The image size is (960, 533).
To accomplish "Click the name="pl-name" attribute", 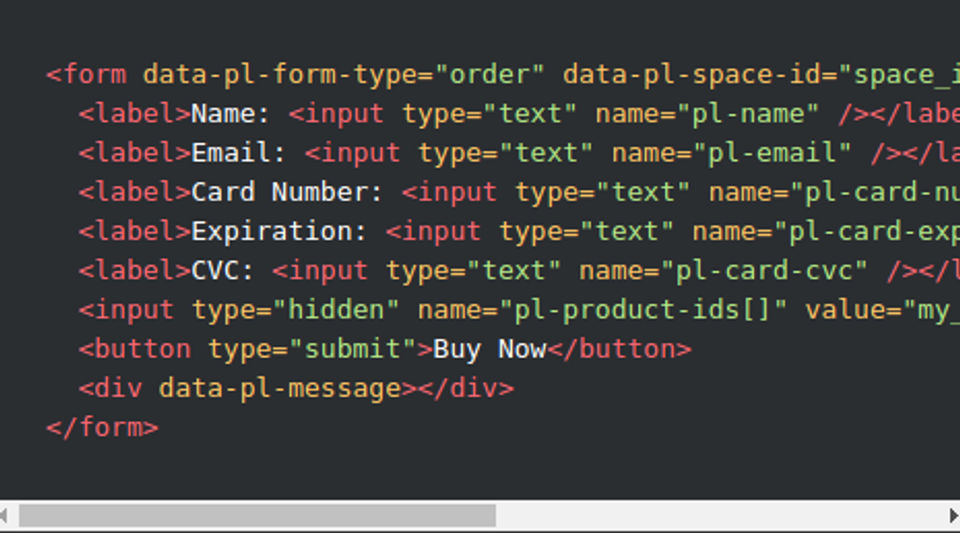I will [x=707, y=114].
